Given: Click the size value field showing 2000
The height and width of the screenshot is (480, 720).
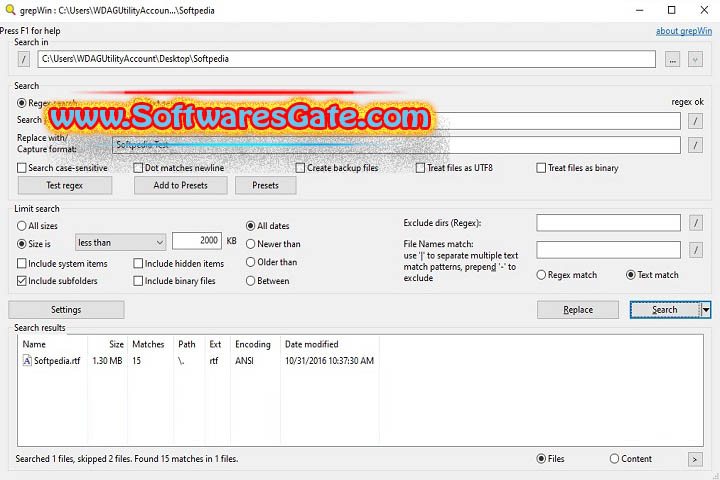Looking at the screenshot, I should (x=197, y=241).
